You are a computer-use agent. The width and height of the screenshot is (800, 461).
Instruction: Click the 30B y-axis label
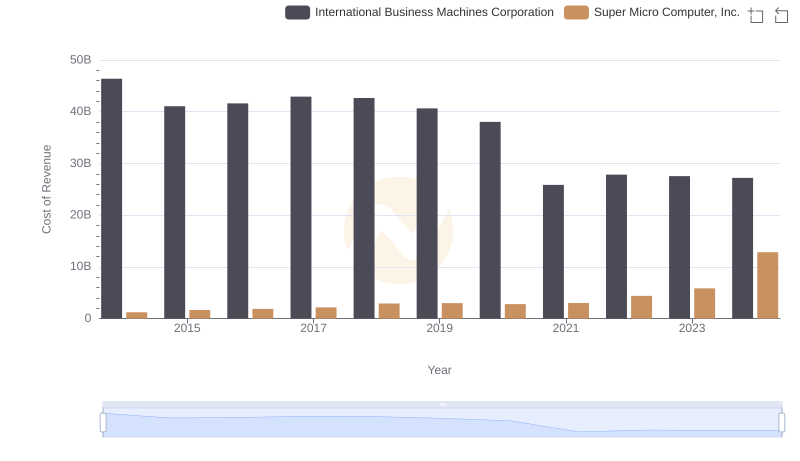pos(81,163)
